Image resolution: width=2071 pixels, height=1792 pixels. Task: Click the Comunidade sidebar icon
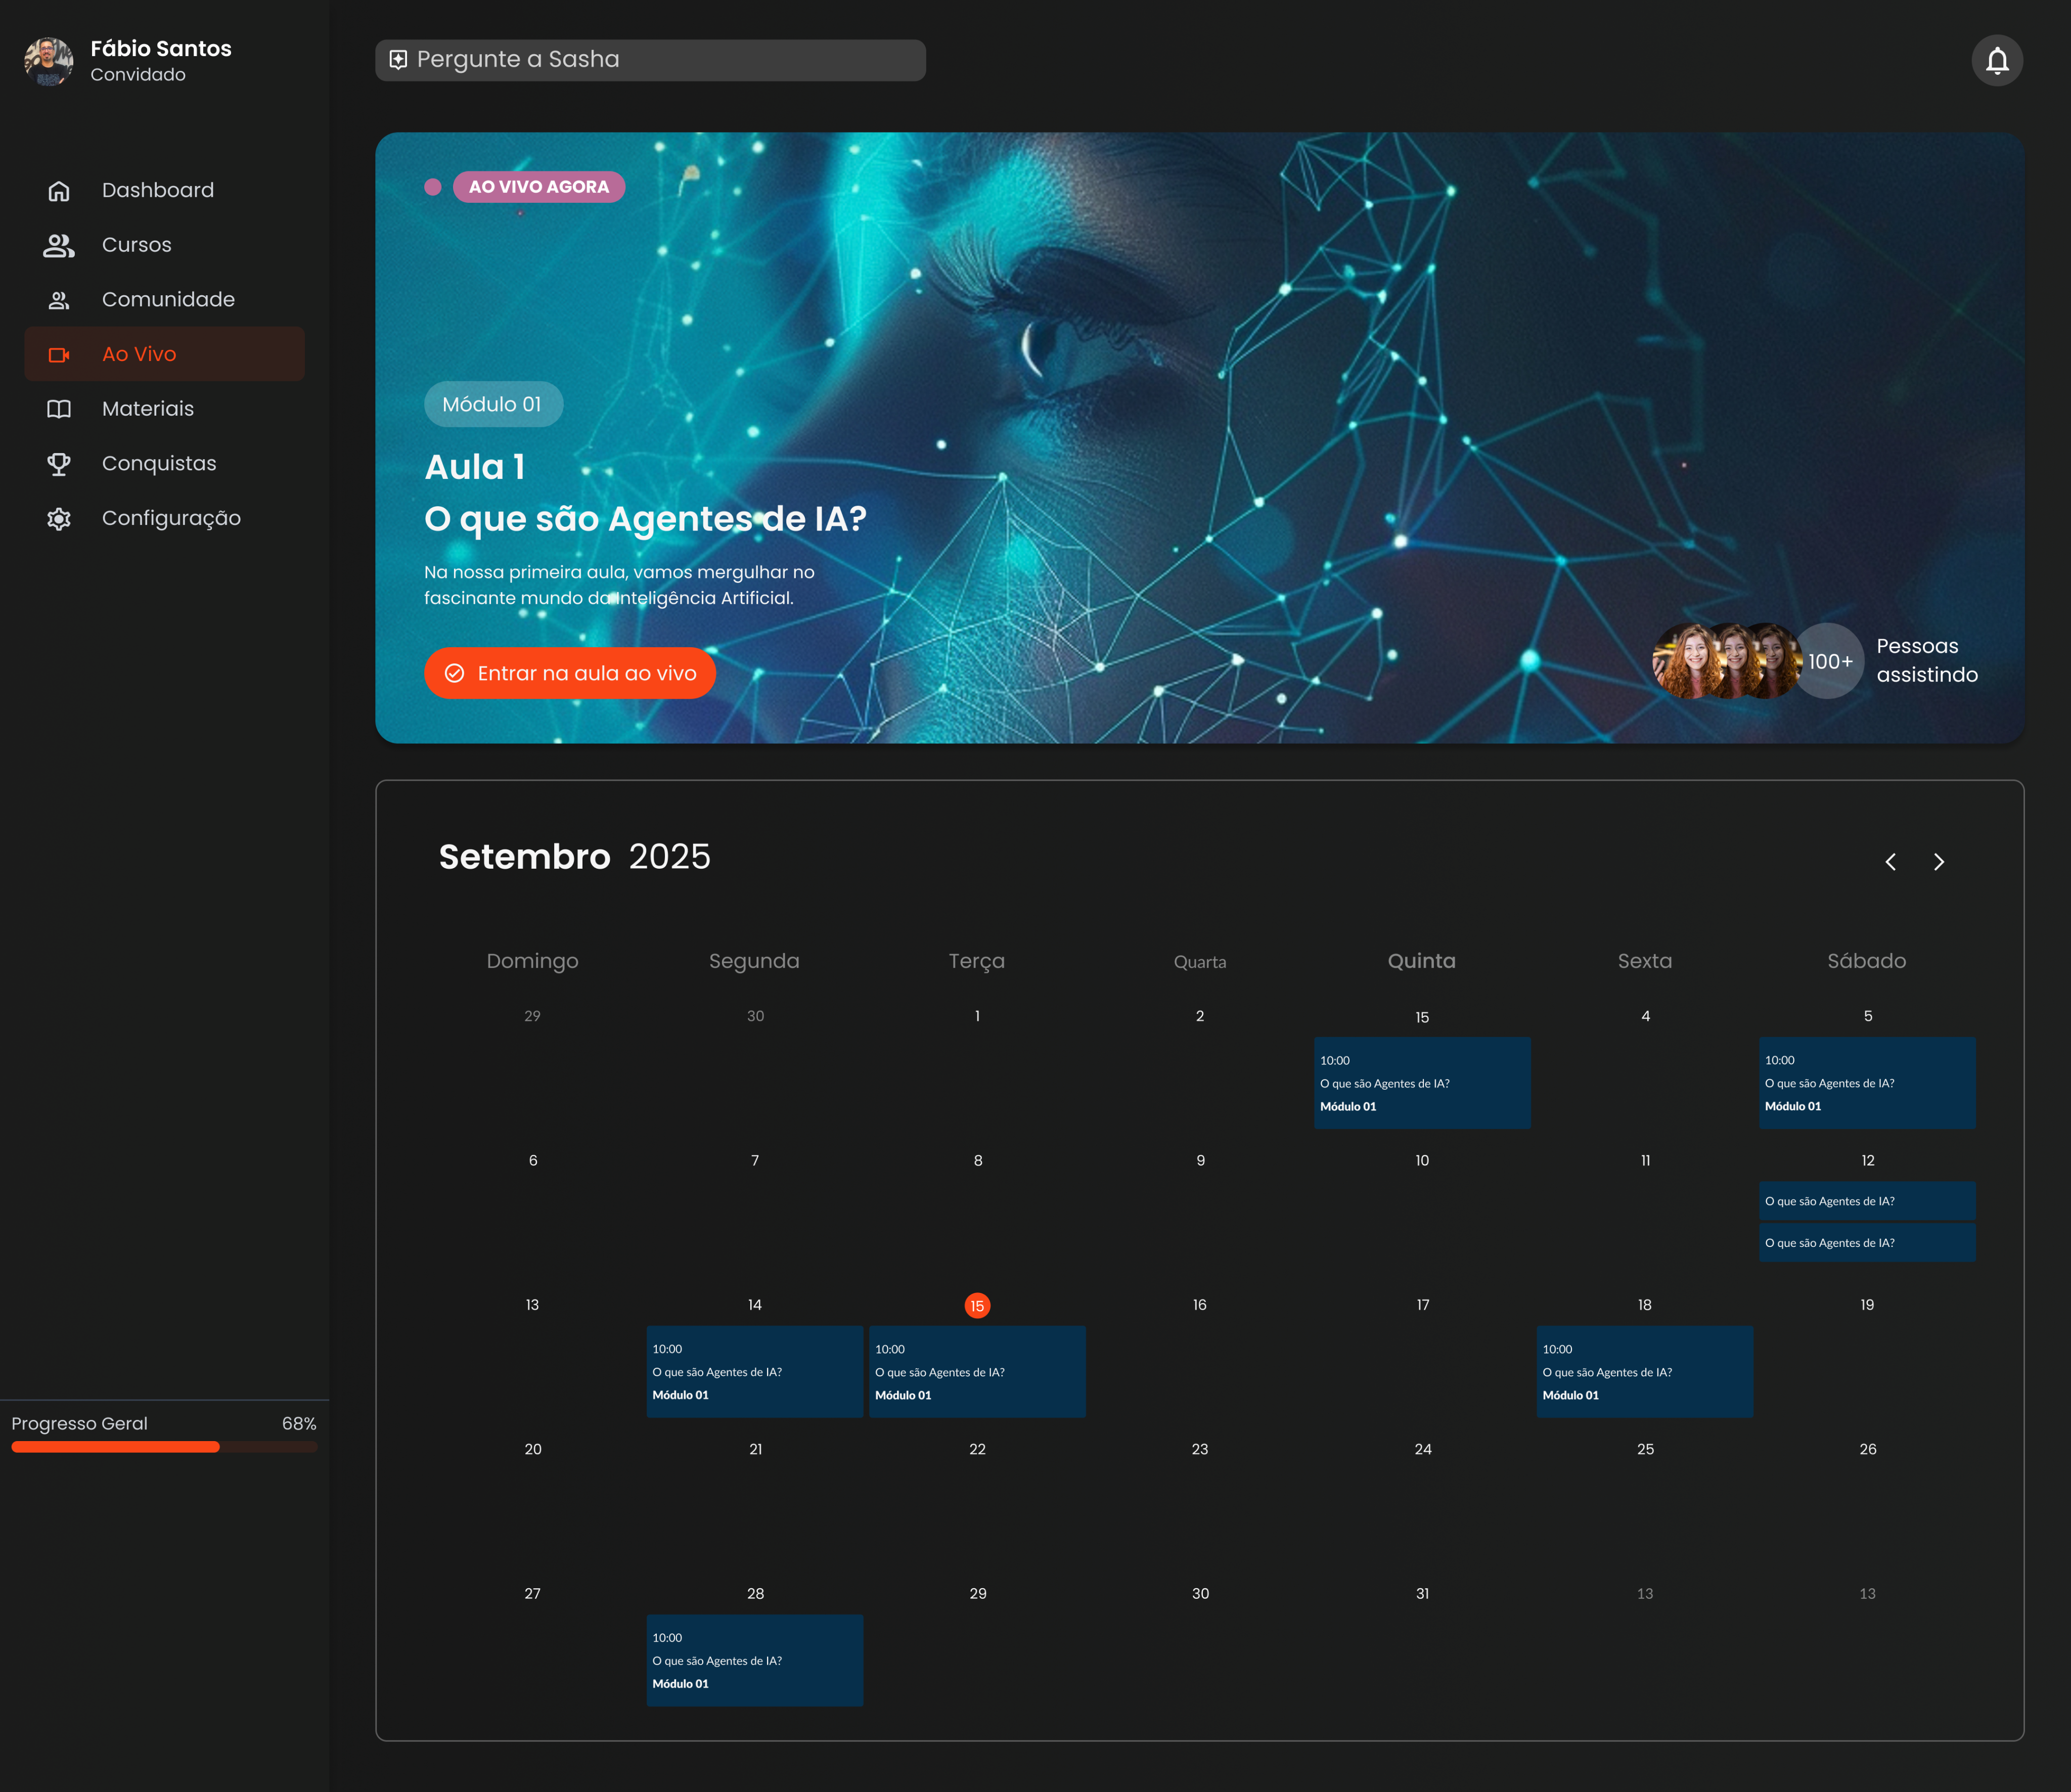coord(59,300)
